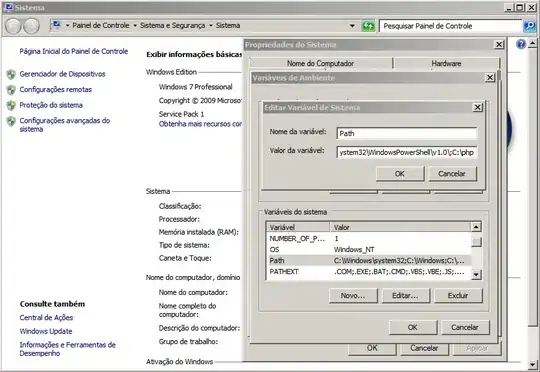The image size is (540, 372).
Task: Click the Pesquisar Painel de Controle search box
Action: coord(451,26)
